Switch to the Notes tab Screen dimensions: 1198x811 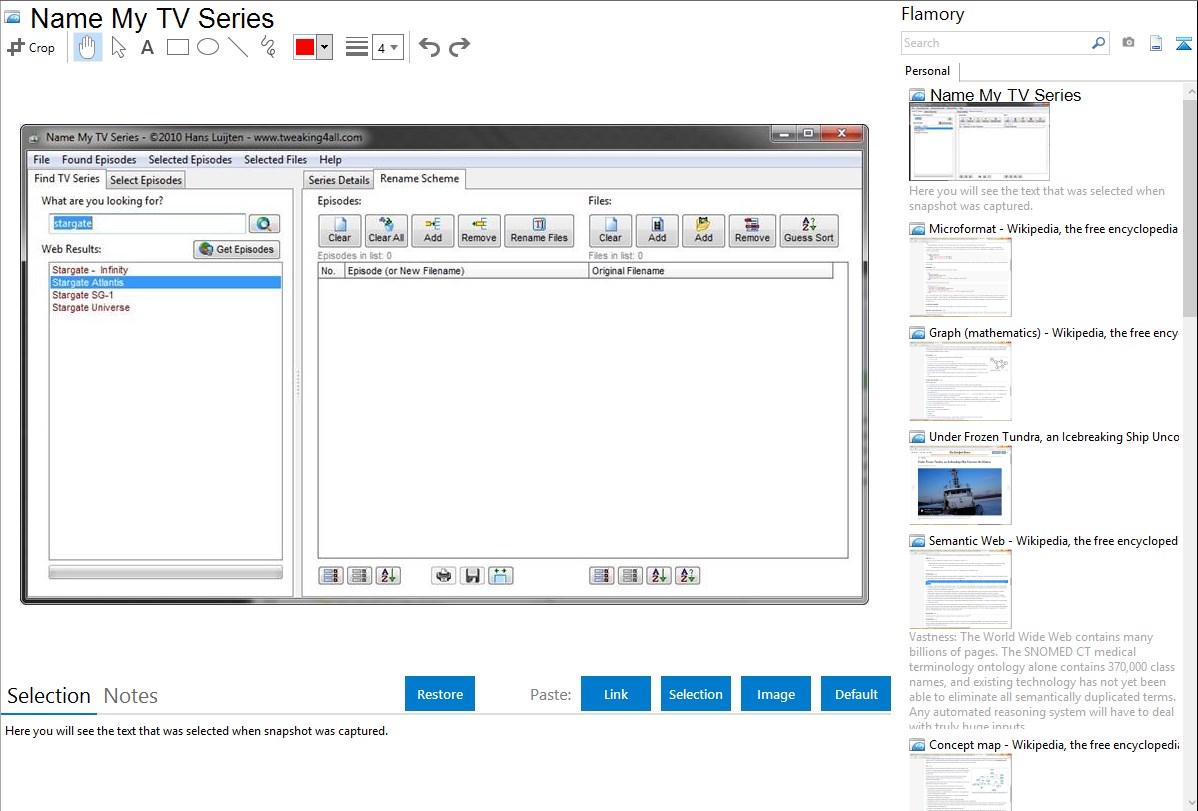[x=131, y=696]
